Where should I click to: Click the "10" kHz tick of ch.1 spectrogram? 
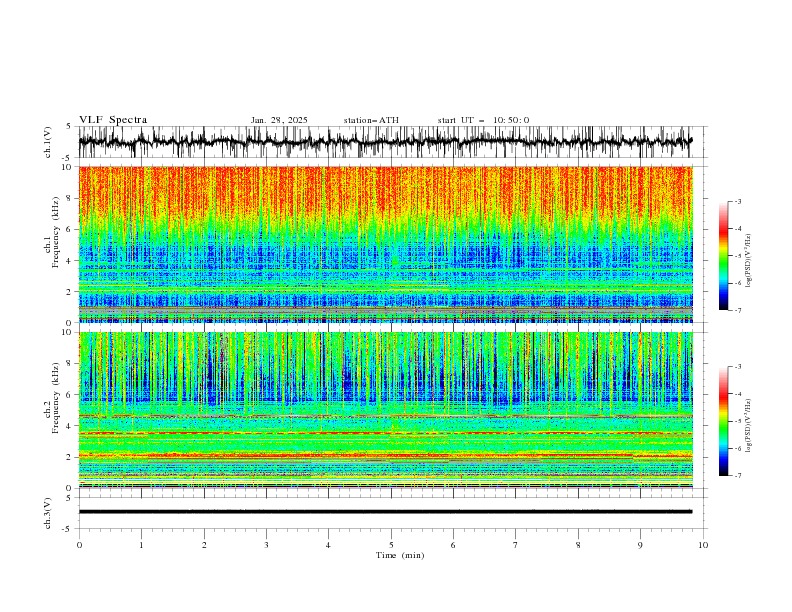tap(68, 167)
